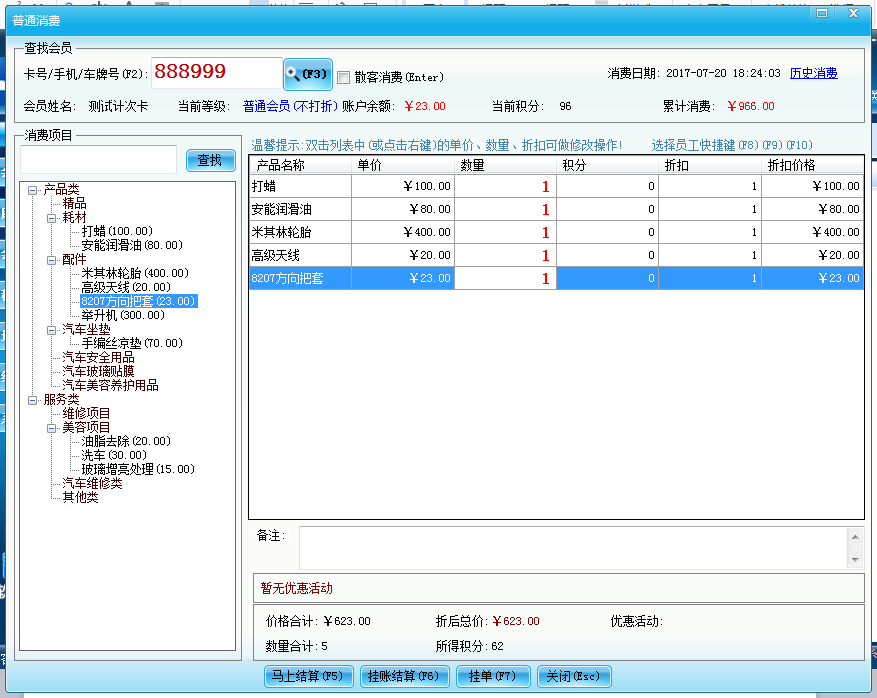The height and width of the screenshot is (698, 877).
Task: Select 汽车维修类 in the tree
Action: [x=92, y=483]
